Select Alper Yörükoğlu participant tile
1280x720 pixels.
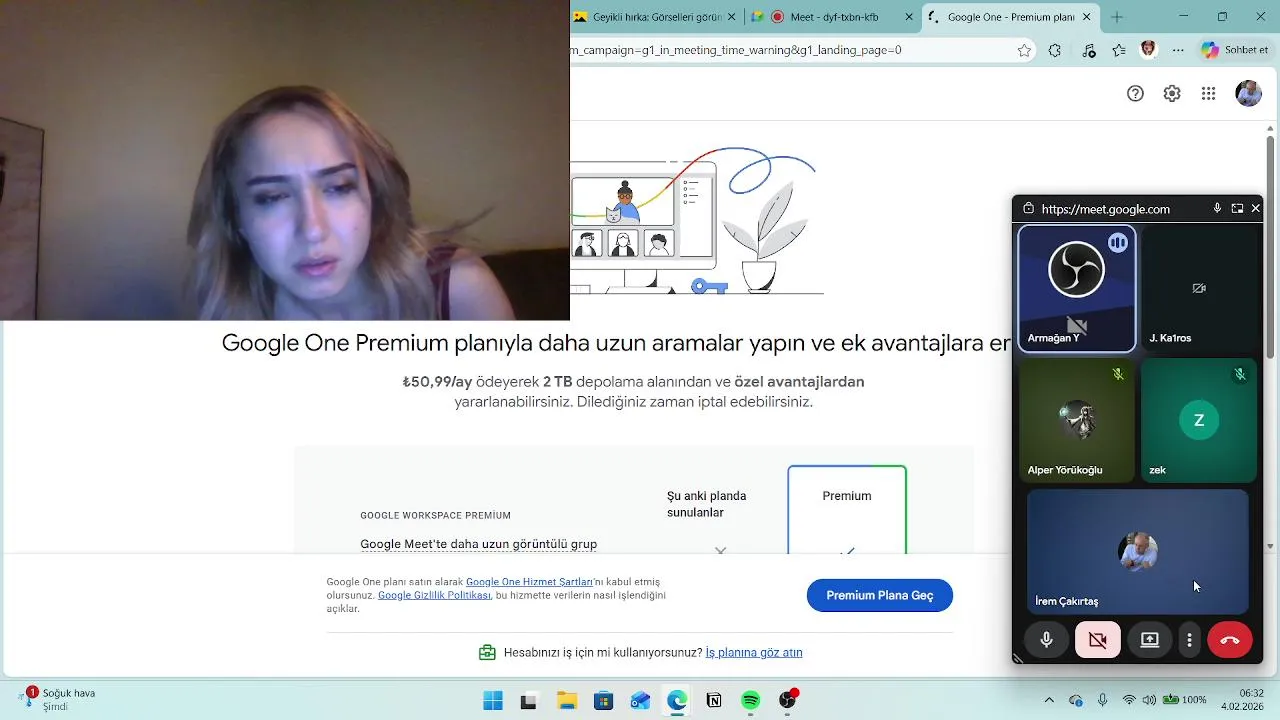pos(1077,421)
